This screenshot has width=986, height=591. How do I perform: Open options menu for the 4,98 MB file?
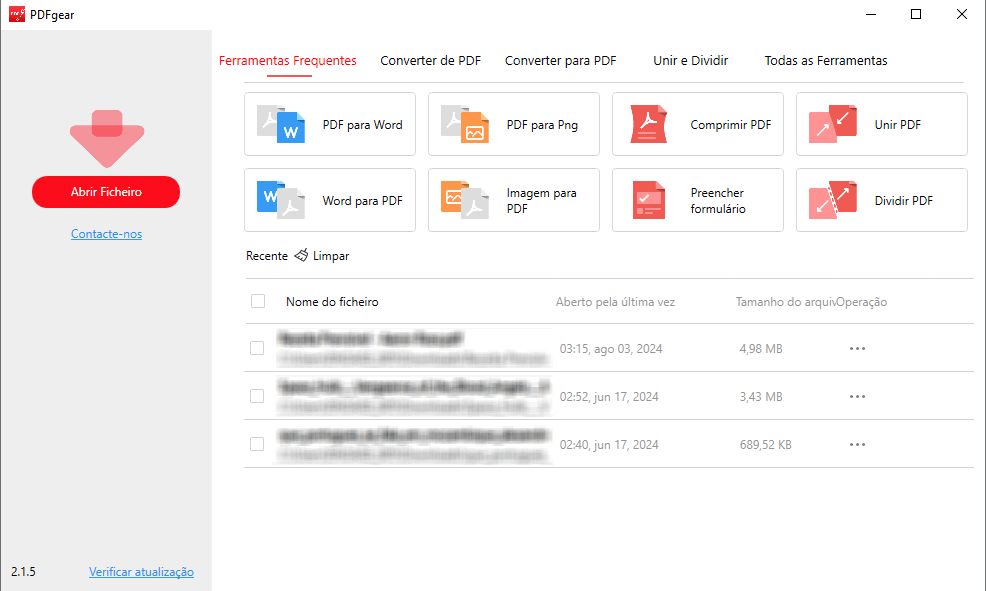857,348
